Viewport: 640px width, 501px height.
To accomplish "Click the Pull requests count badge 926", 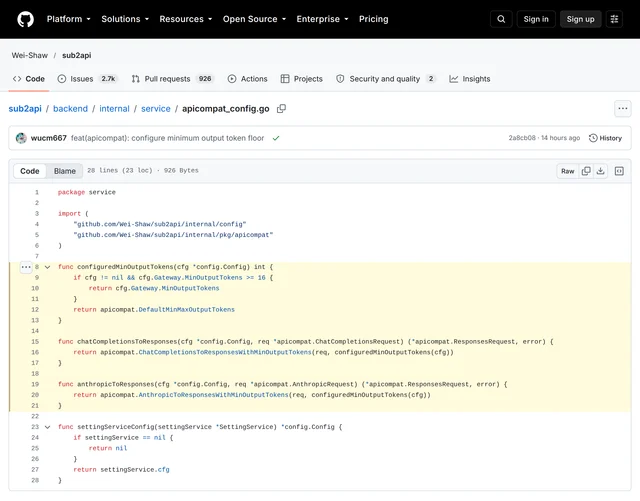I will (x=205, y=79).
